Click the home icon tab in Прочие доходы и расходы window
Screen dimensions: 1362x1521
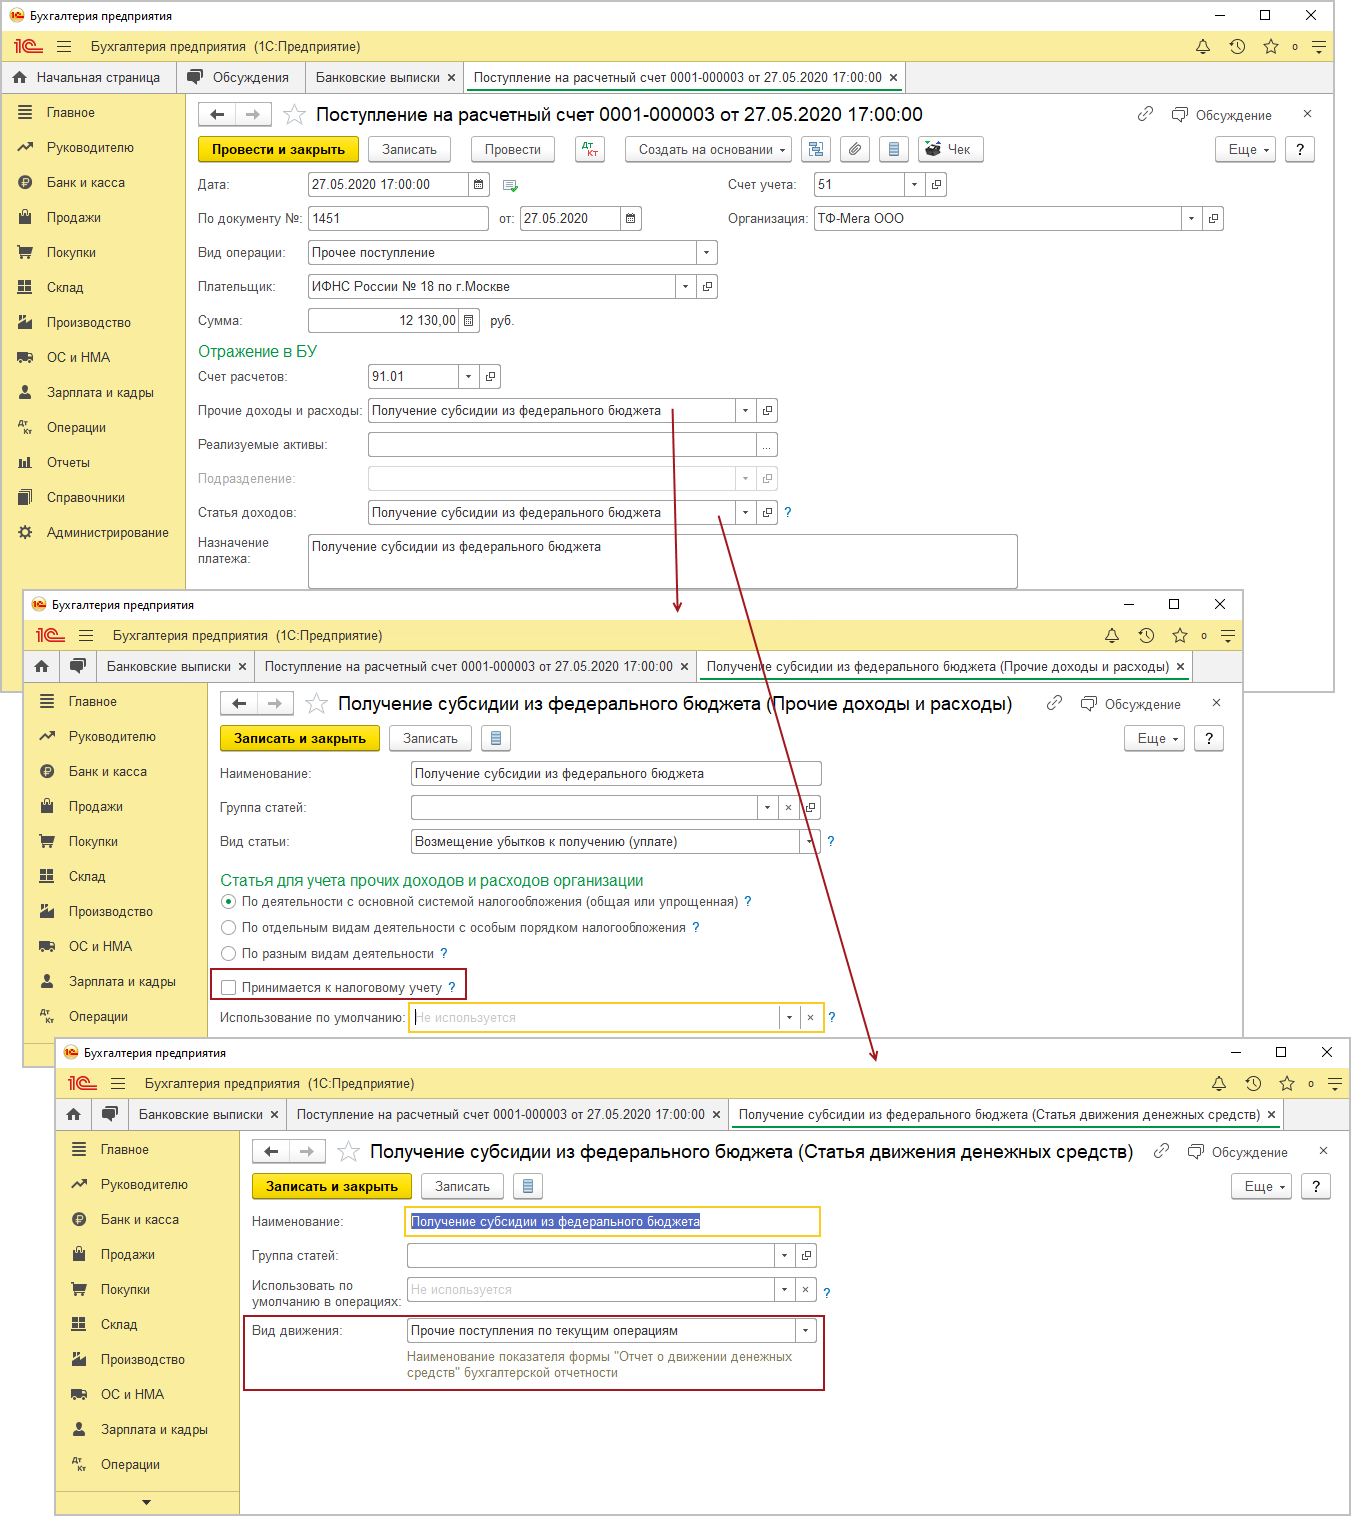41,667
